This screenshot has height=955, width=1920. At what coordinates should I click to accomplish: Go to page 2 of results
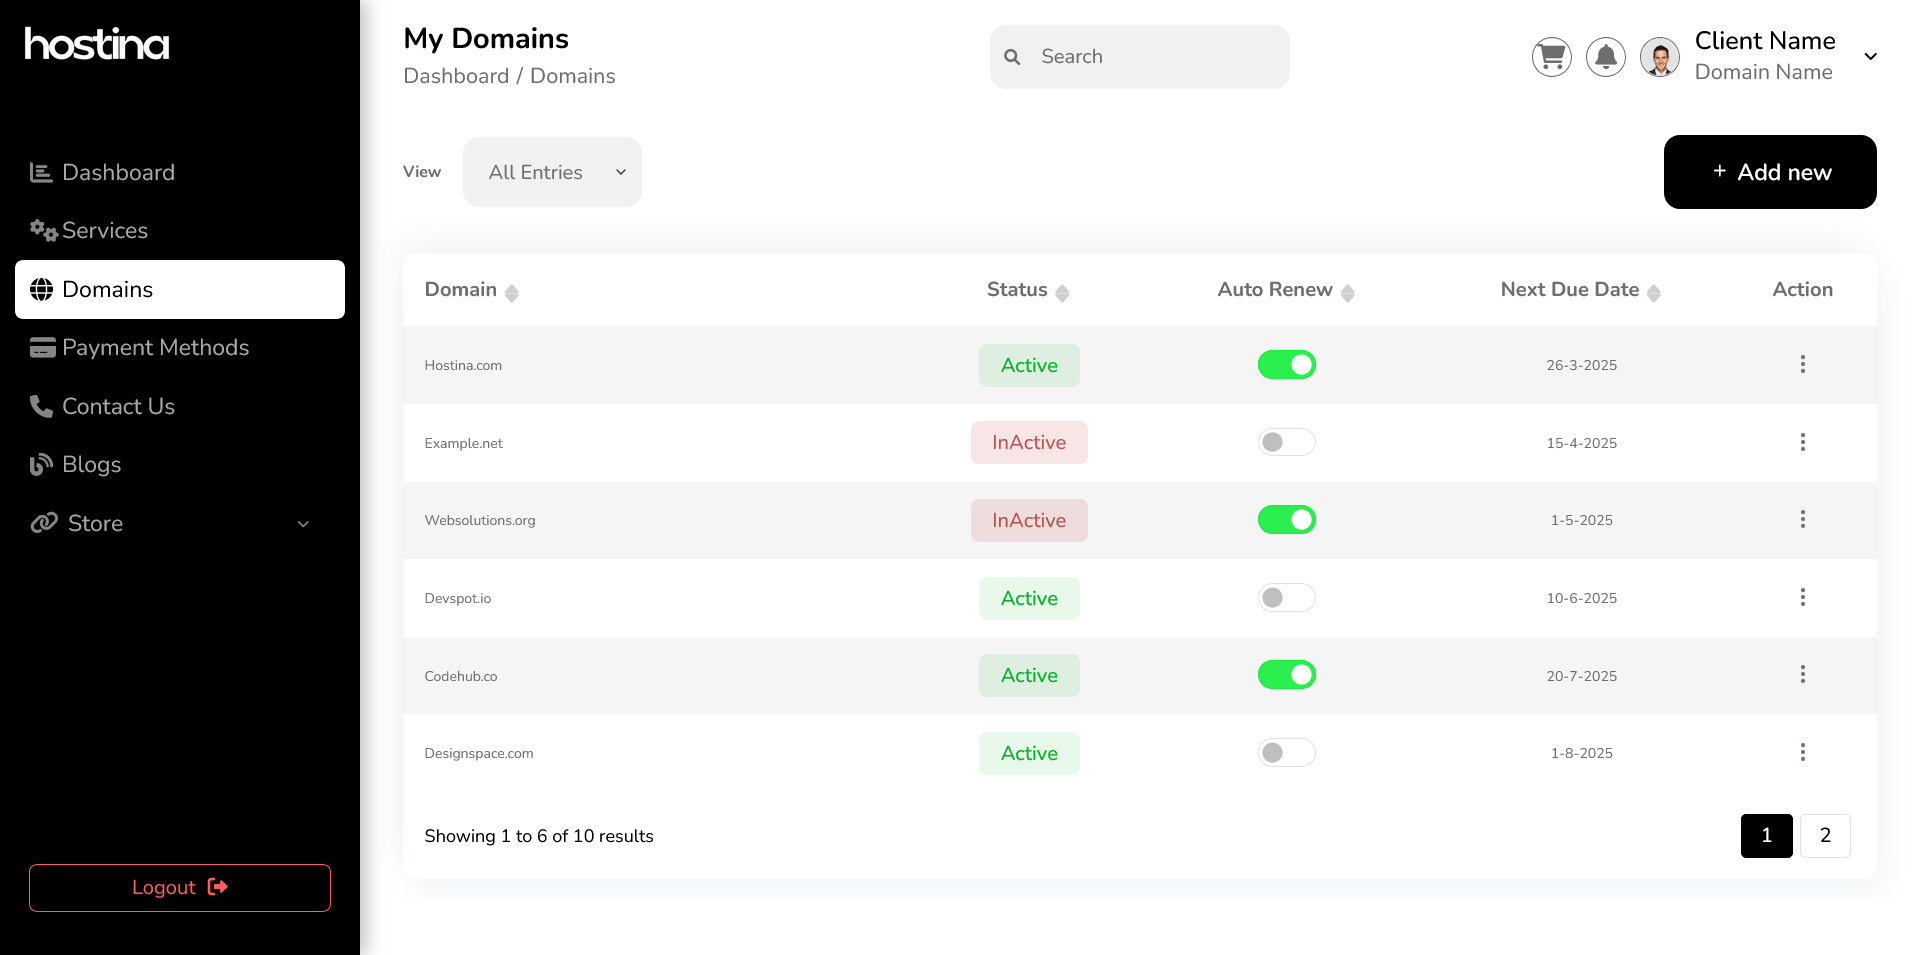coord(1824,836)
